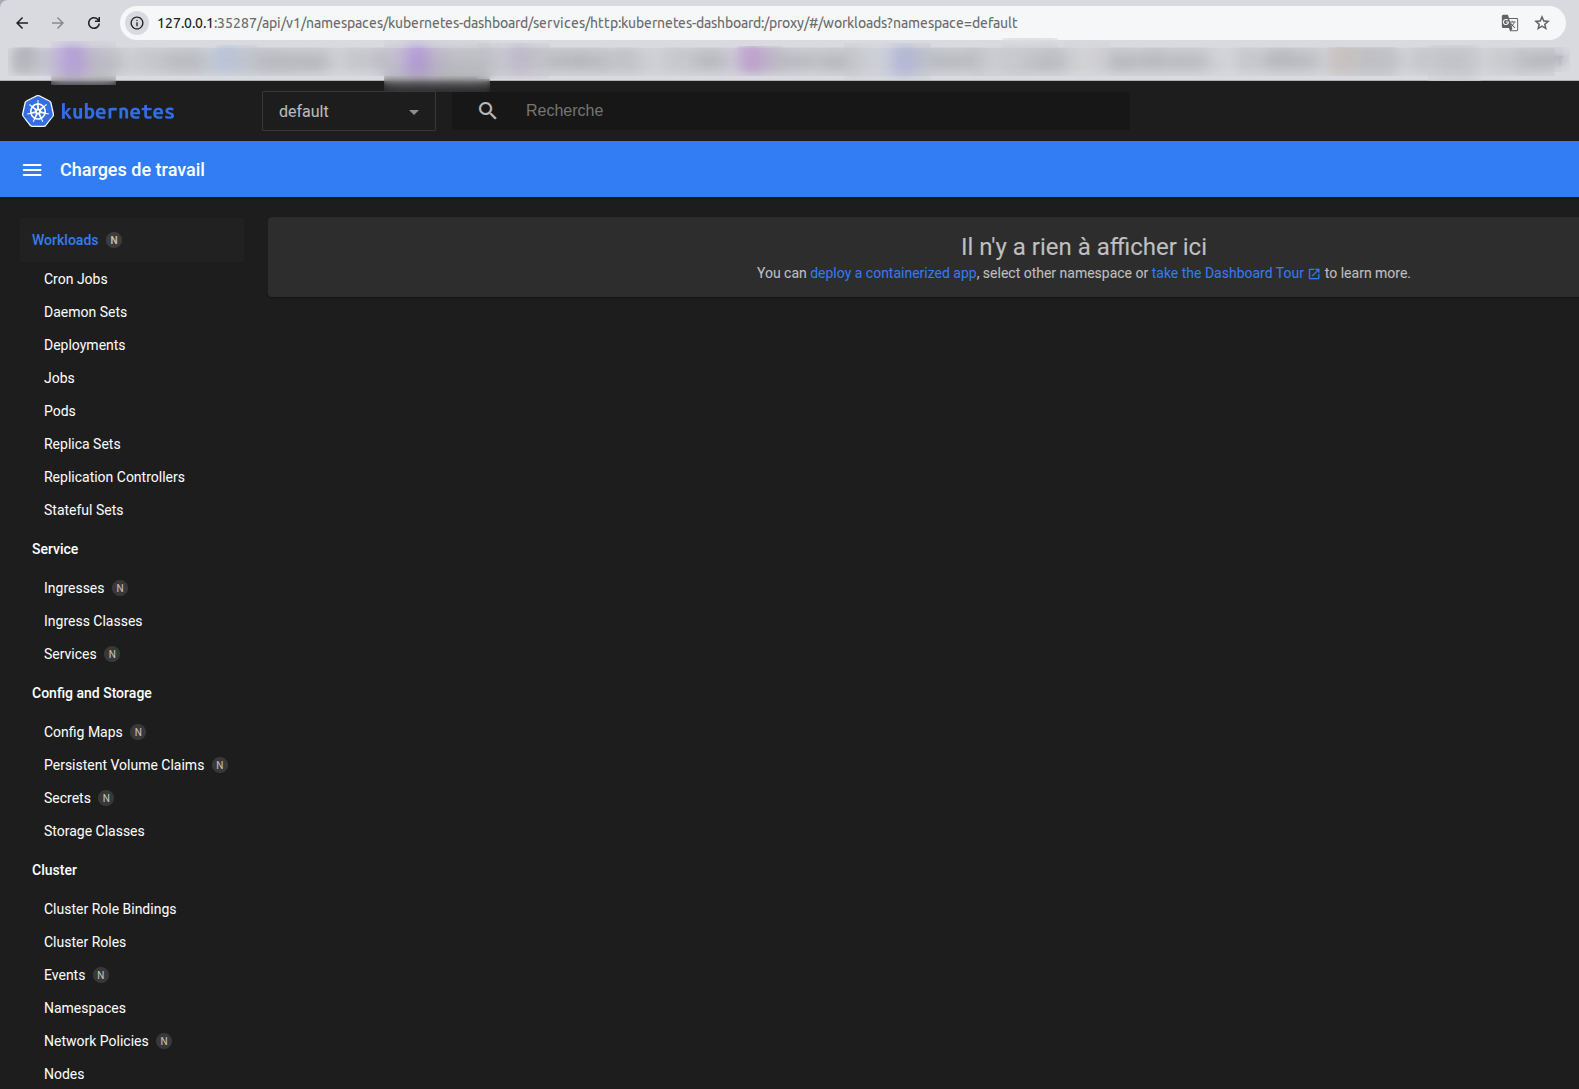Screen dimensions: 1579x1089
Task: Open Cluster Roles
Action: click(85, 942)
